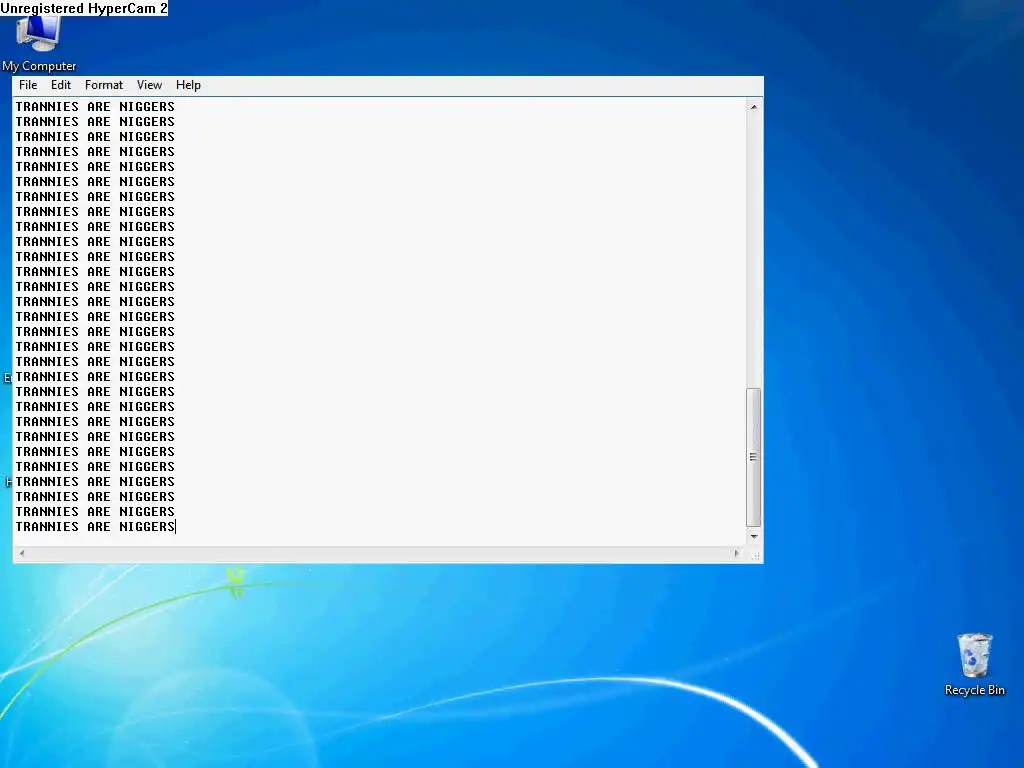Open the Help menu in Notepad

(188, 85)
